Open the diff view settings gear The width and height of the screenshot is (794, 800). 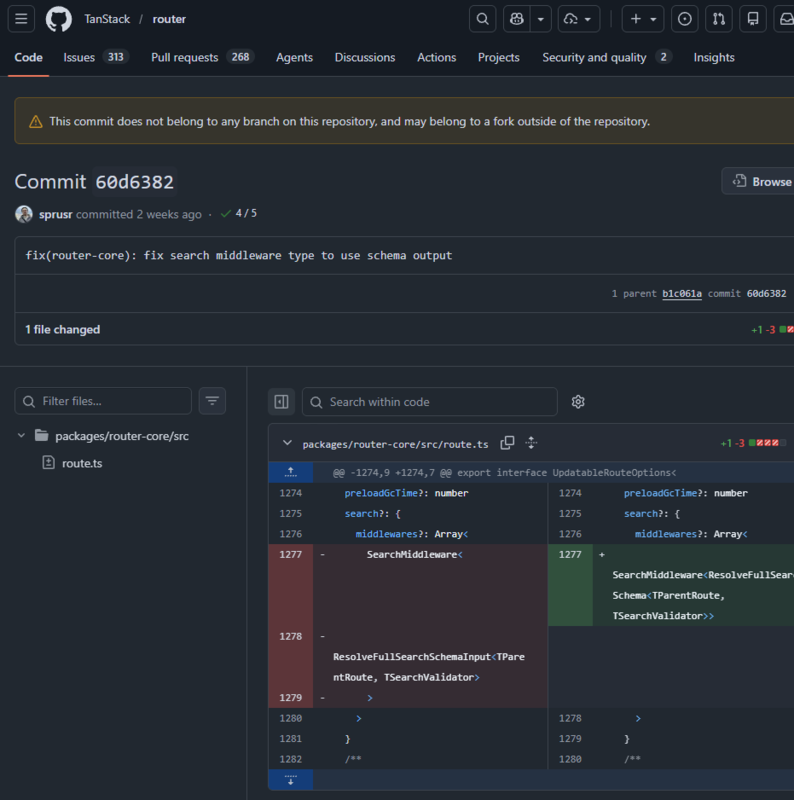(578, 402)
